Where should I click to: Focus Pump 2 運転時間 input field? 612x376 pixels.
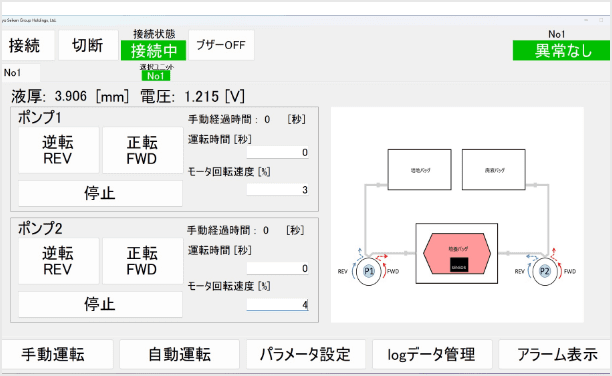pyautogui.click(x=278, y=268)
